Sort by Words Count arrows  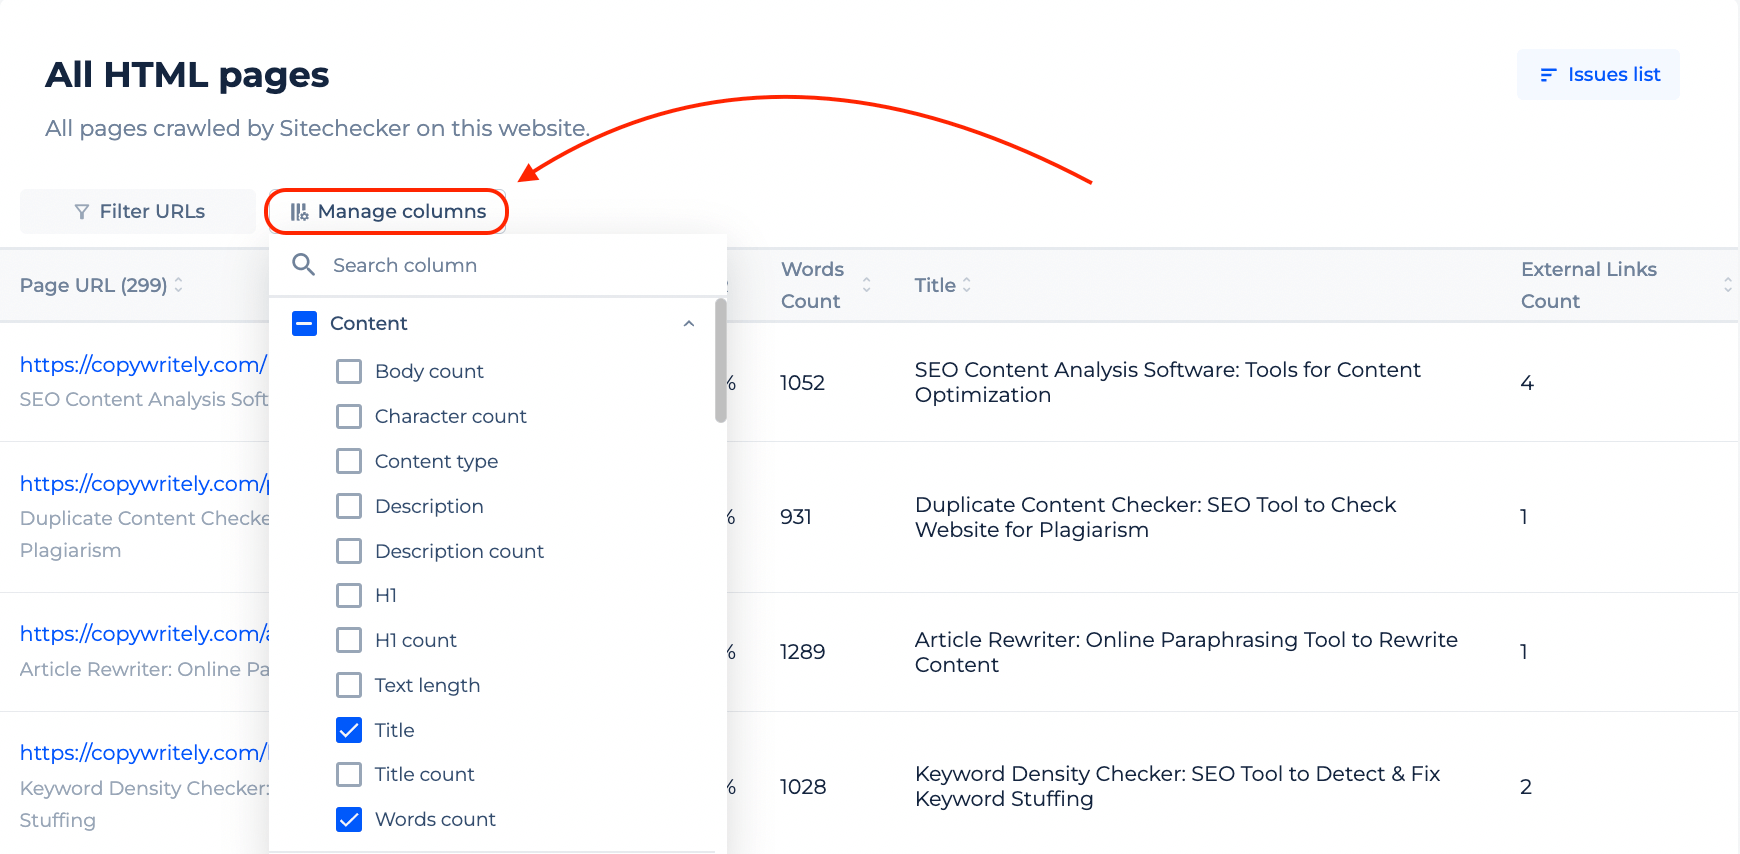866,285
